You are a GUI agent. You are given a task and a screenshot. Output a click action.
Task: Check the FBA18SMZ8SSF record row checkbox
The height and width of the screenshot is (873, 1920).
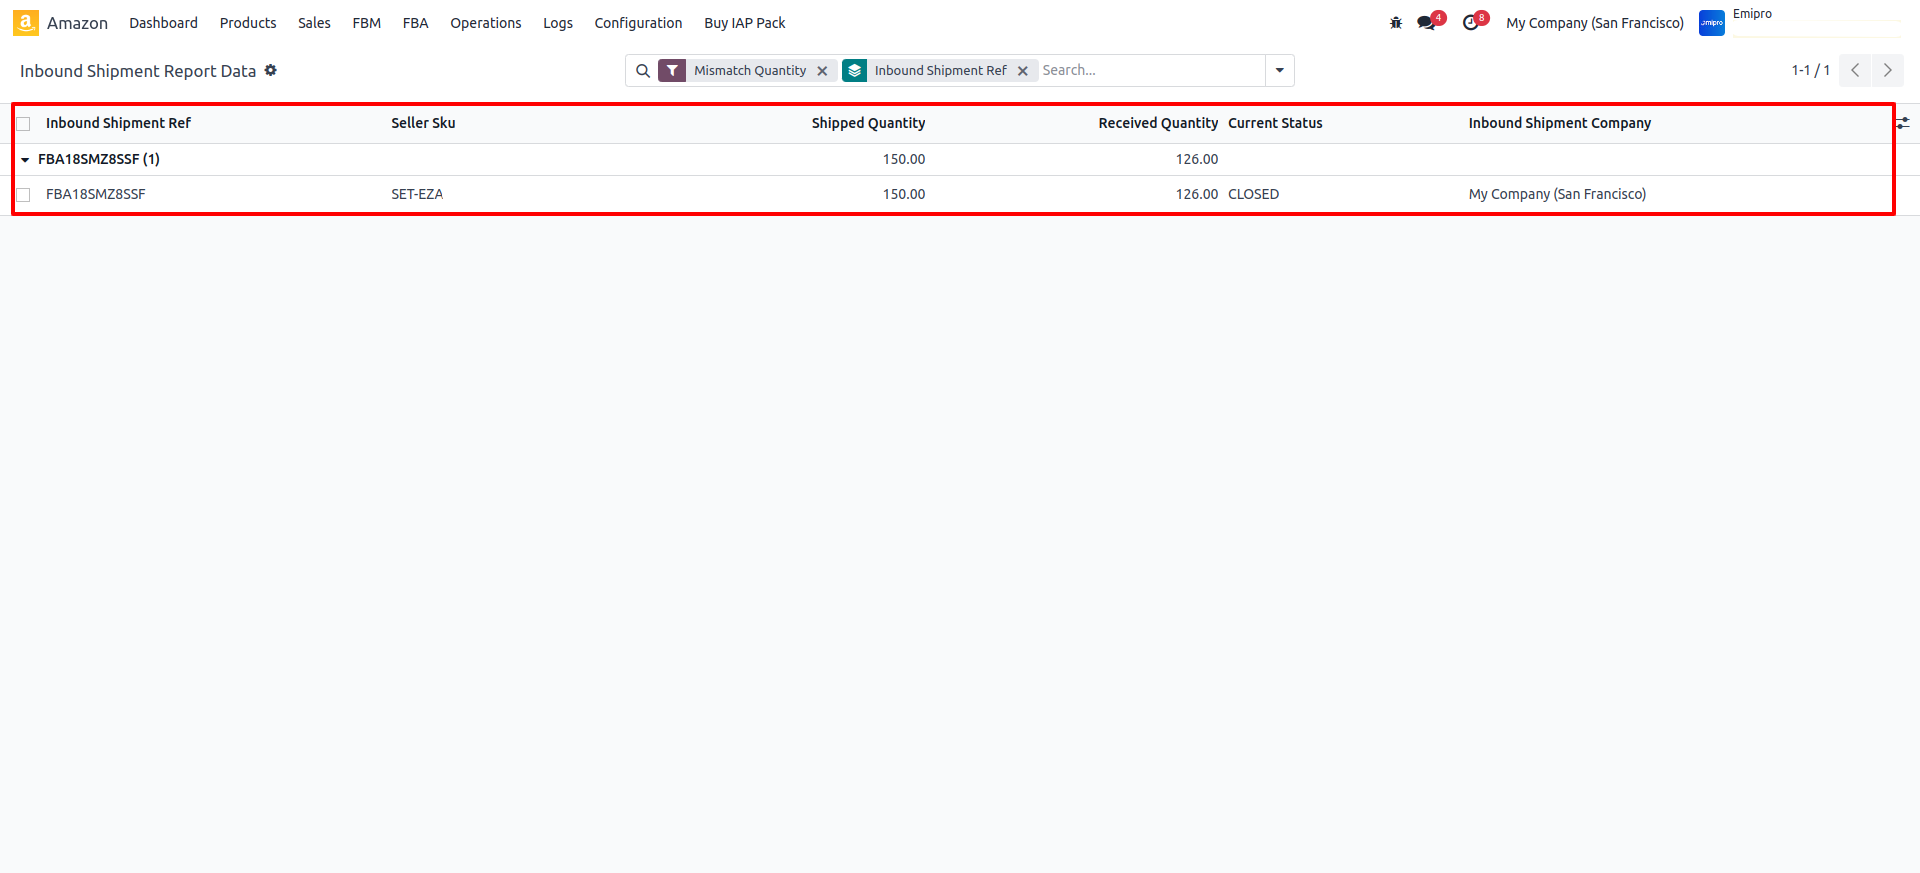click(24, 195)
